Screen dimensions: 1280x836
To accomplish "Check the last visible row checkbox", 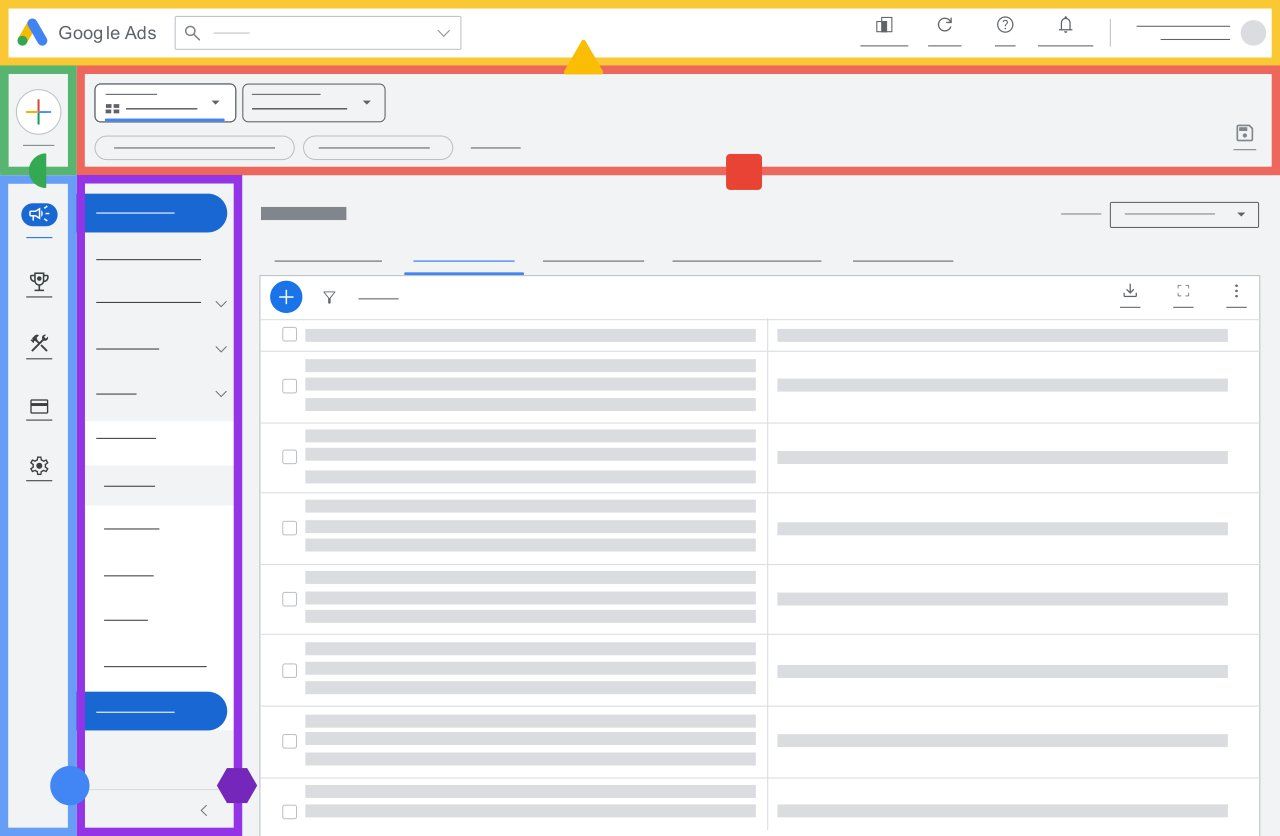I will pyautogui.click(x=289, y=812).
